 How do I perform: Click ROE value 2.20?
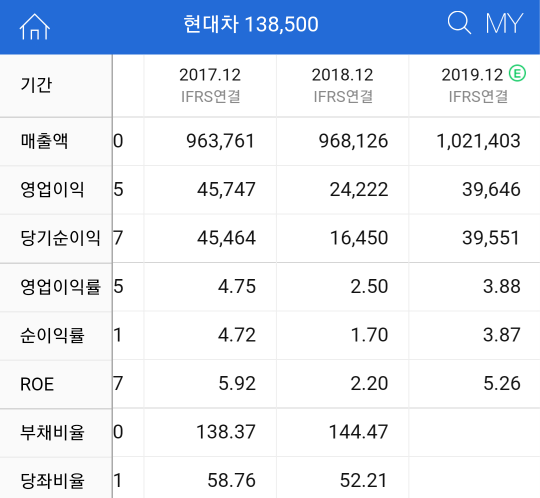pyautogui.click(x=369, y=384)
